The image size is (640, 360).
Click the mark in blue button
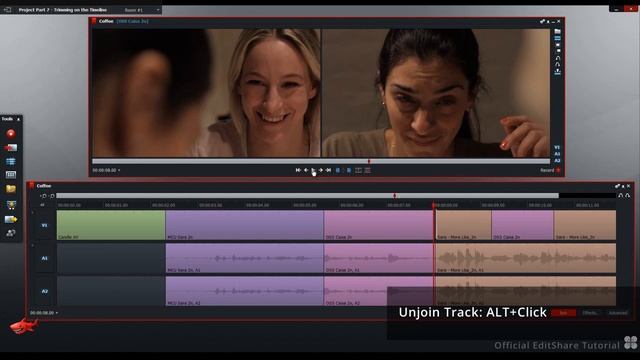338,170
